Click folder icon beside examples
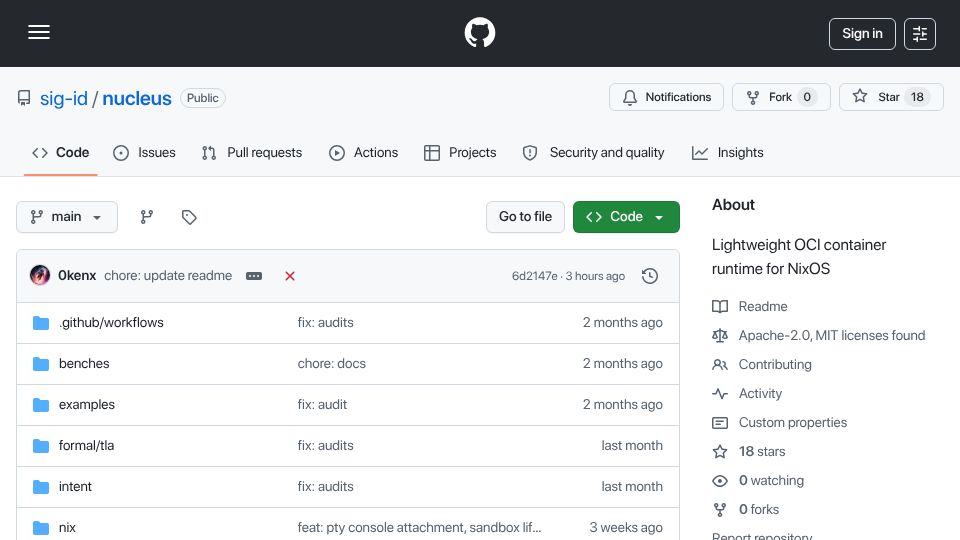Screen dimensions: 960x540 (x=41, y=405)
